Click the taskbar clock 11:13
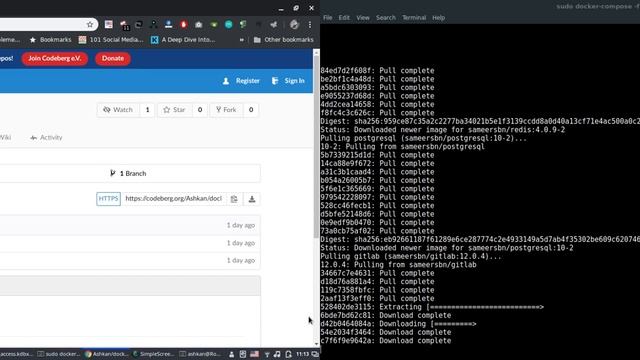 [302, 354]
